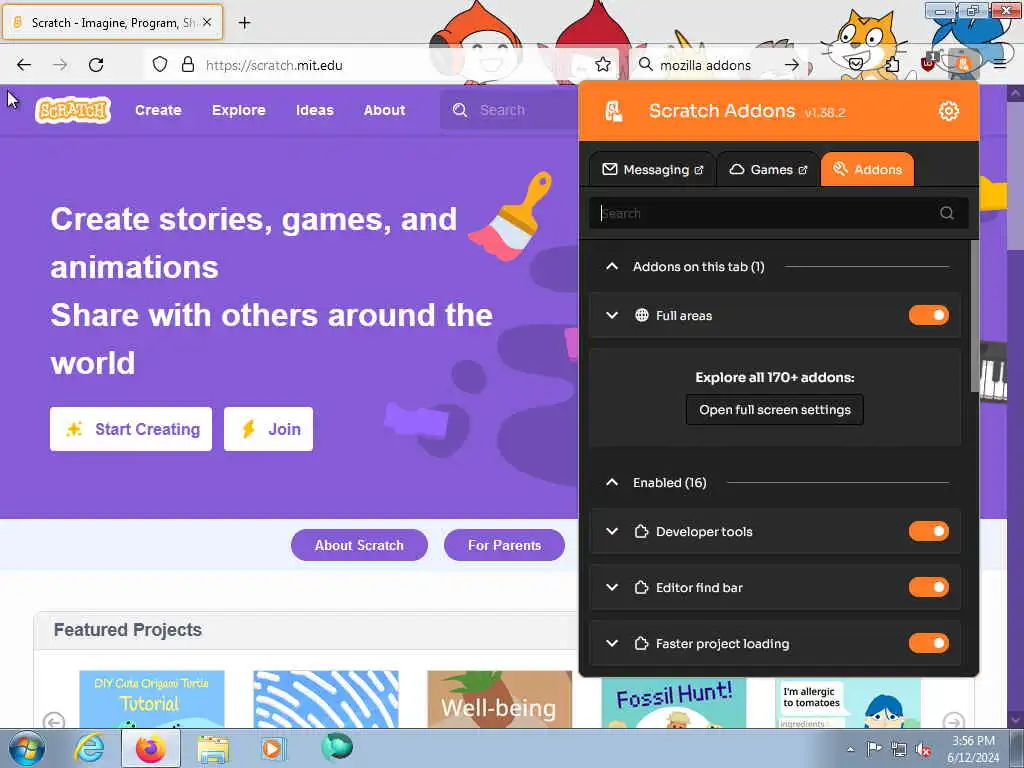Screen dimensions: 1024x768
Task: Open the Windows Start menu
Action: (x=26, y=748)
